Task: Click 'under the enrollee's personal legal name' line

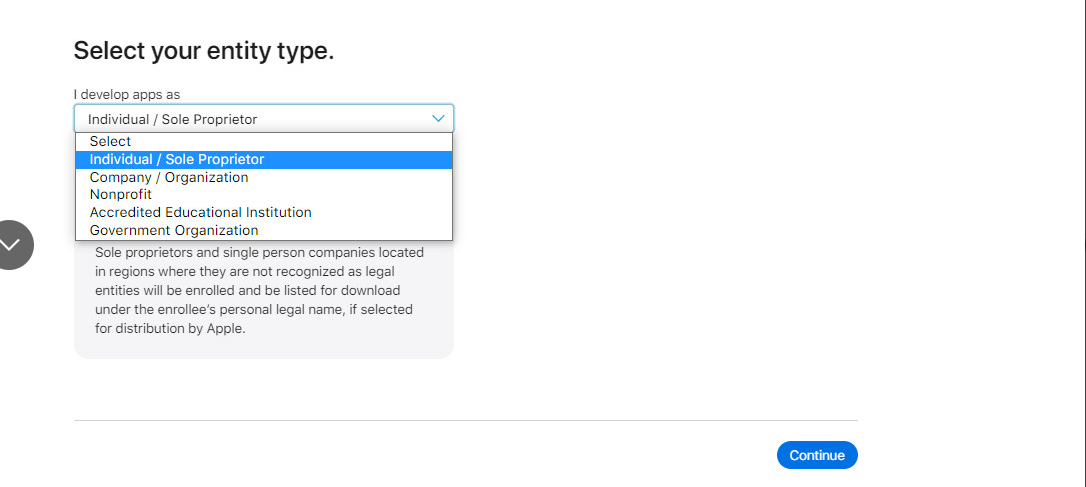Action: pyautogui.click(x=253, y=310)
